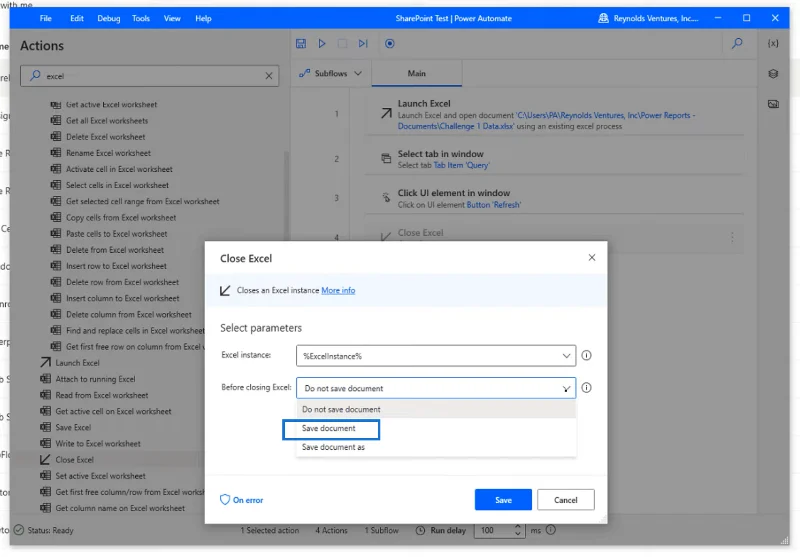Click the Run delay info icon

(x=551, y=530)
